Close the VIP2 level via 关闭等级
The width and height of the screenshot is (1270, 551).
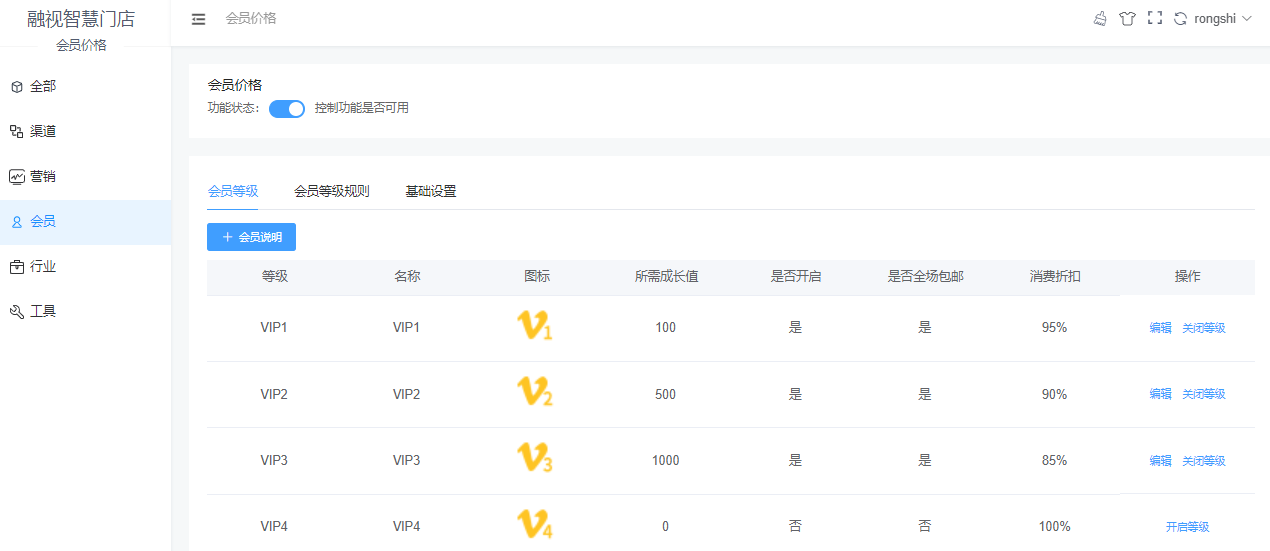click(1204, 394)
